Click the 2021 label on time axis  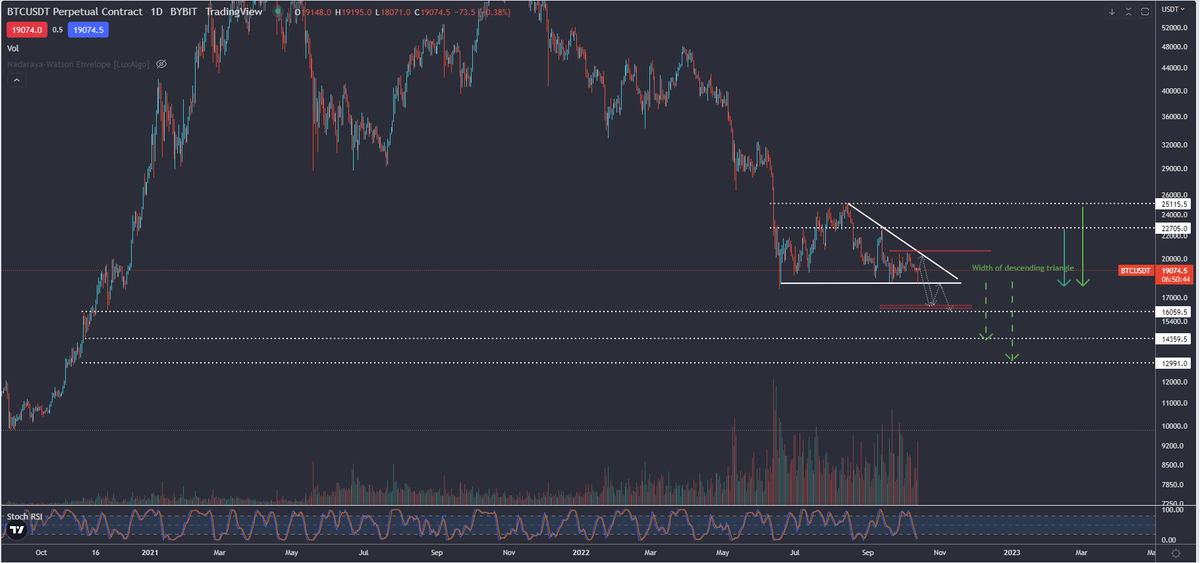point(150,551)
